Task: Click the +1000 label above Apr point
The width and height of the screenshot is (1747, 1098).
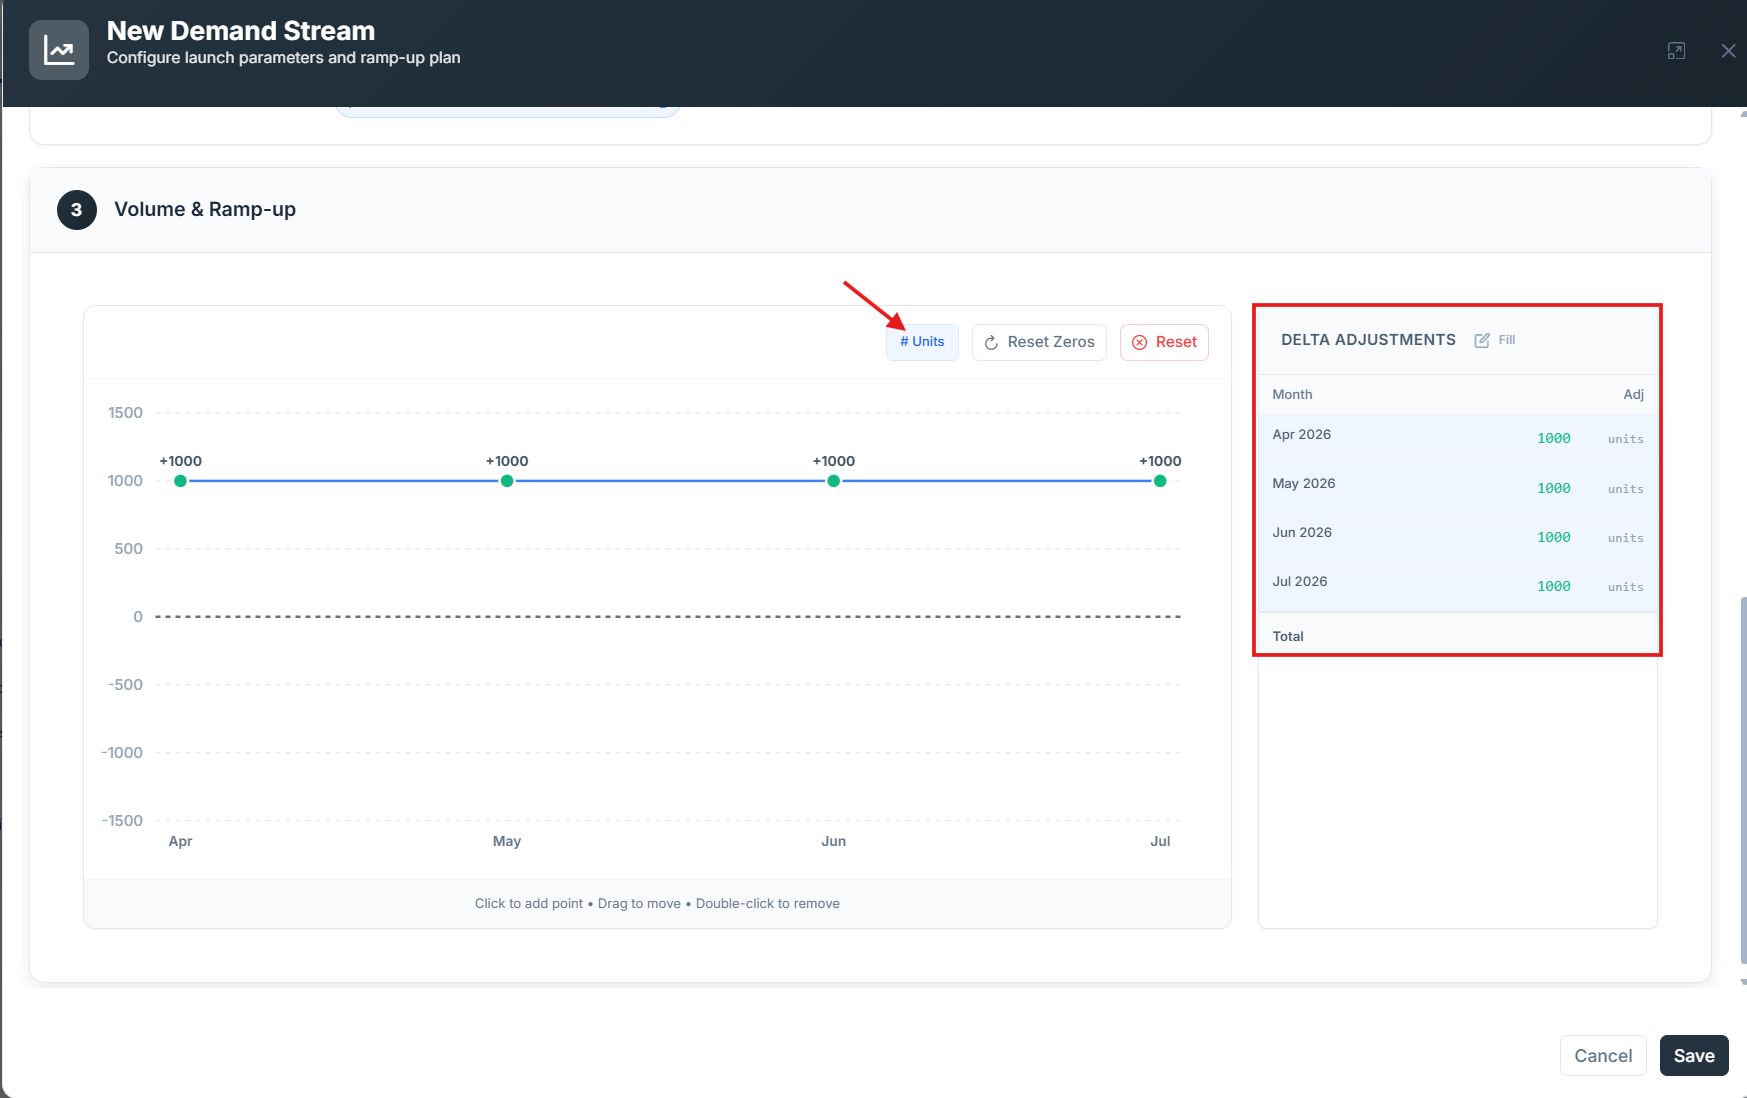Action: [180, 461]
